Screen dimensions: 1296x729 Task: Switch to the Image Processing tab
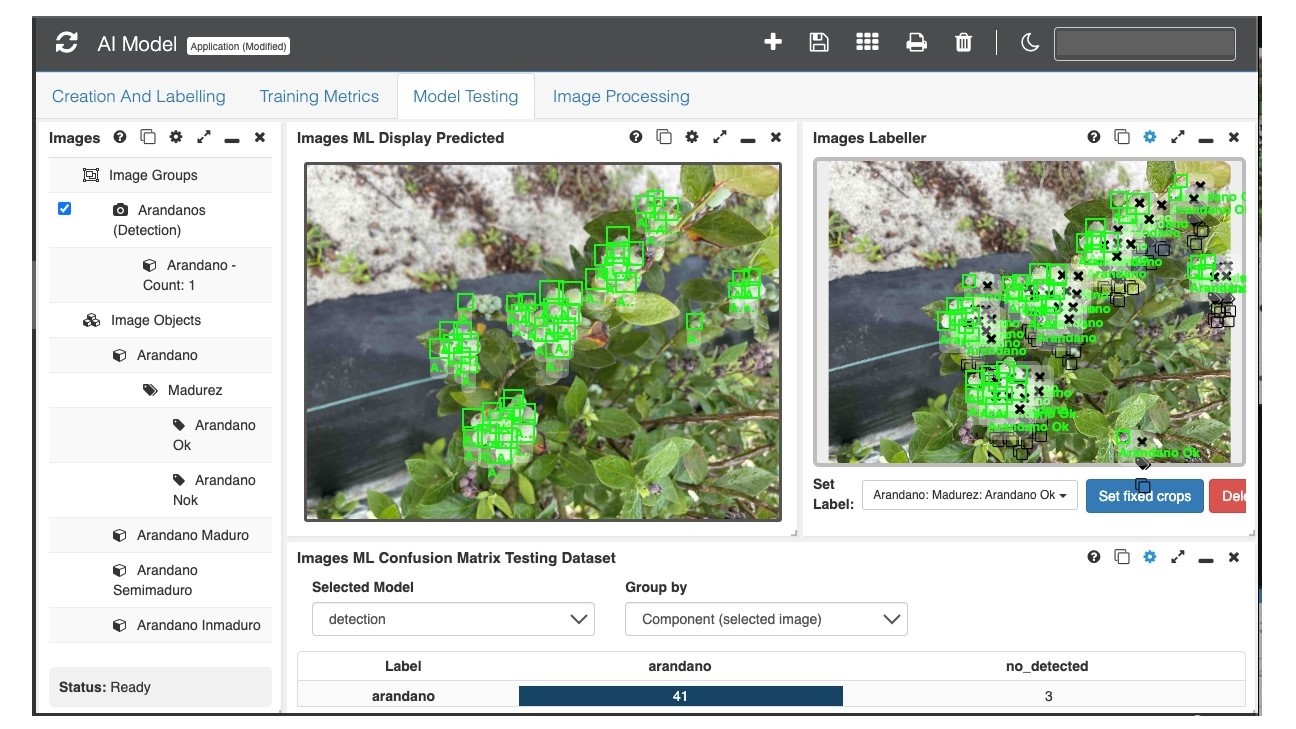click(x=621, y=97)
